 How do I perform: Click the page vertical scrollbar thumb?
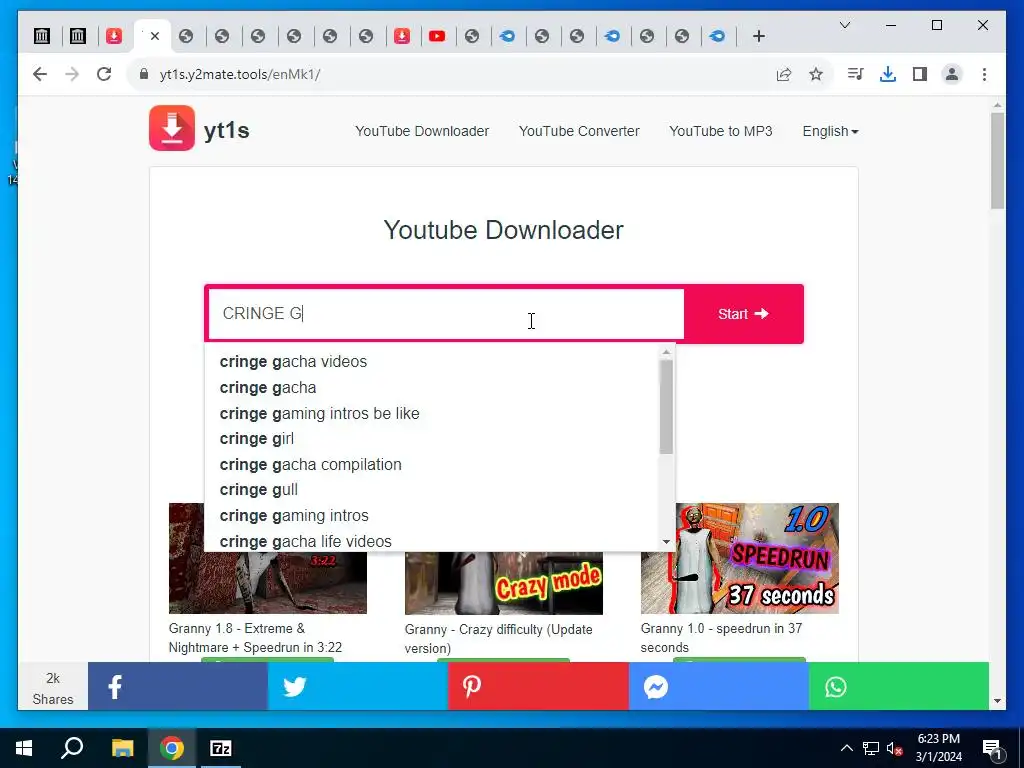tap(997, 161)
